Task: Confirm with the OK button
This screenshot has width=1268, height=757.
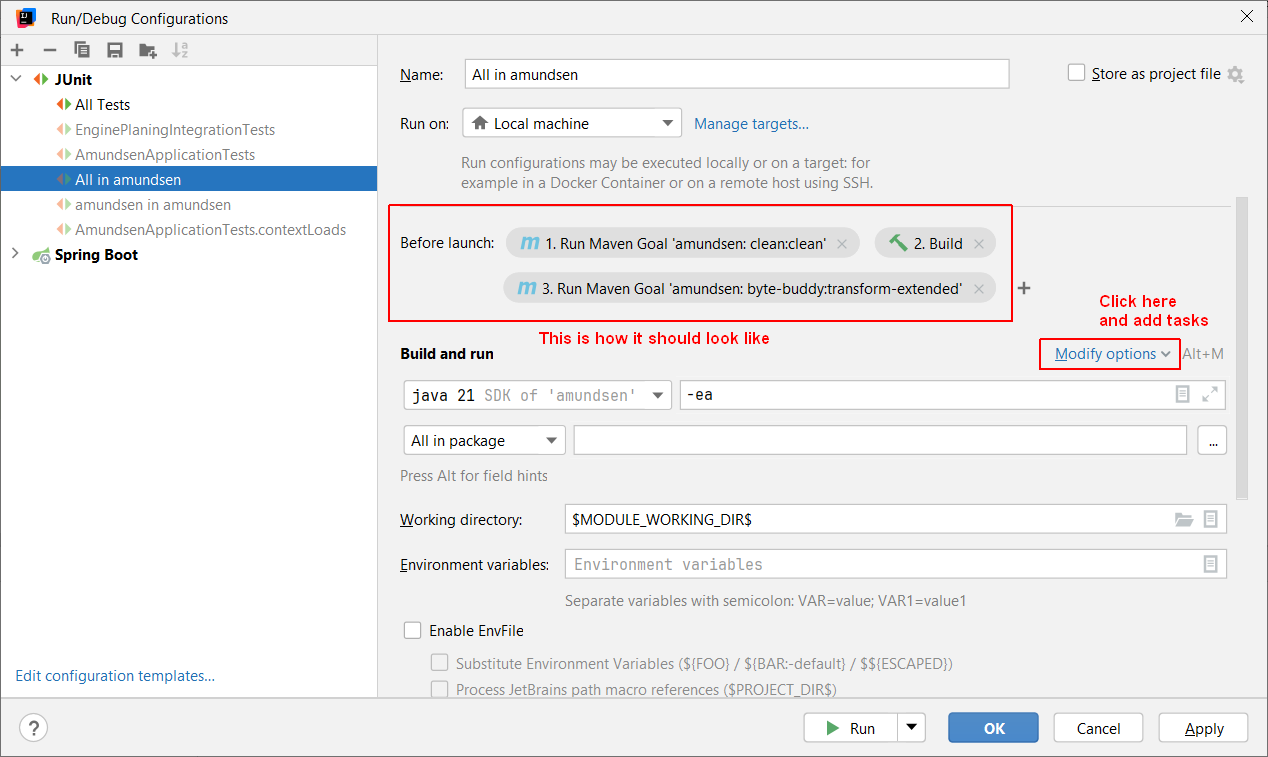Action: click(x=994, y=728)
